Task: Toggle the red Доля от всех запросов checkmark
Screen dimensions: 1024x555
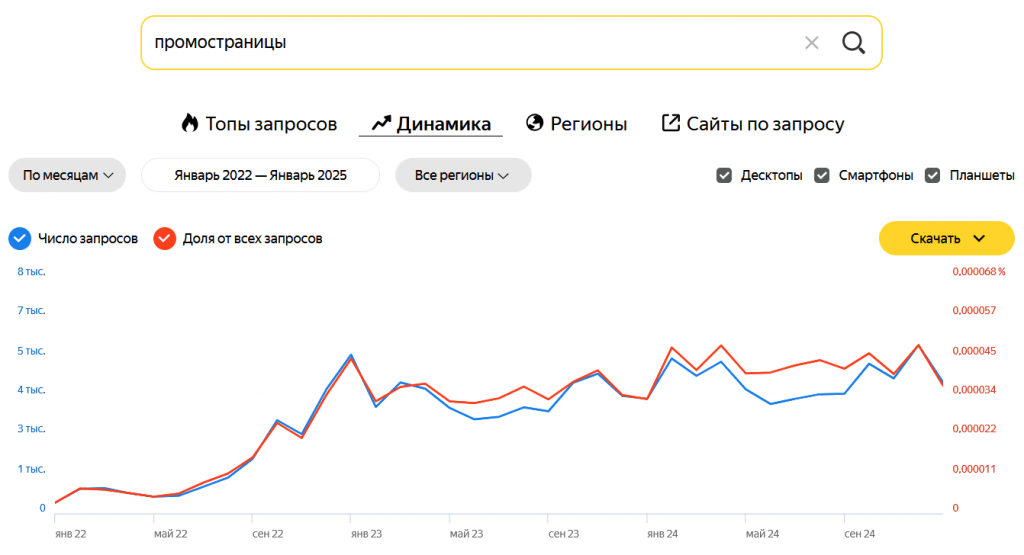Action: point(164,238)
